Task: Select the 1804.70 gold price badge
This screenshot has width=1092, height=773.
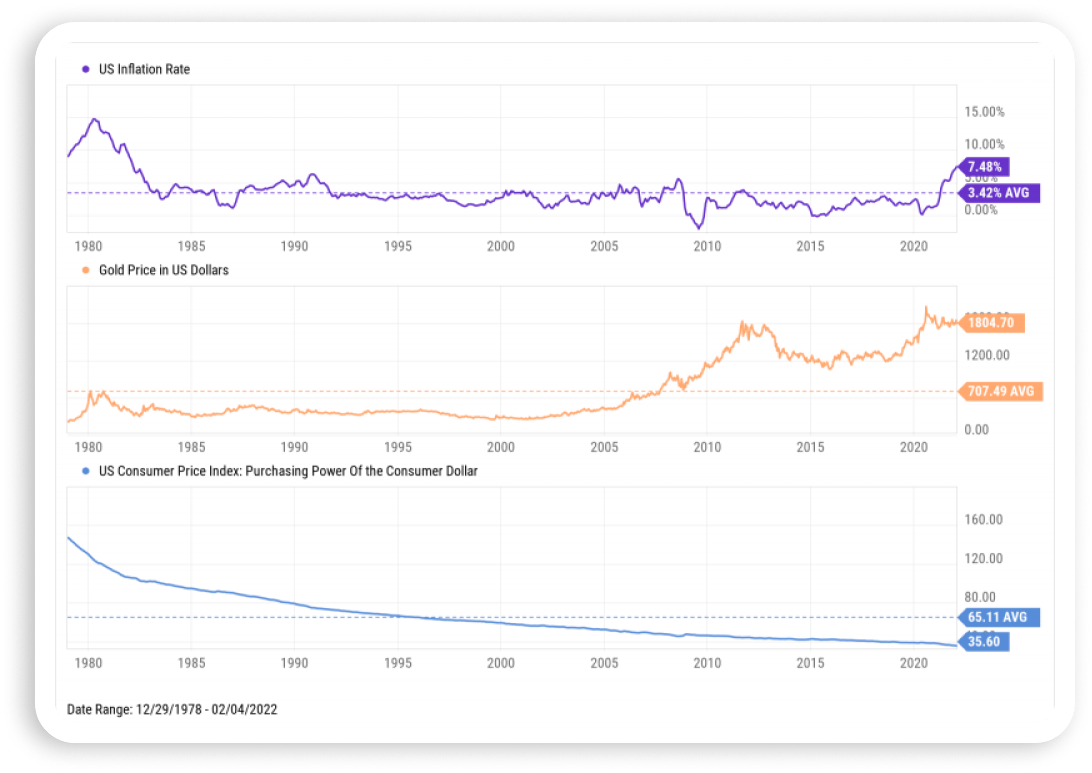Action: pos(995,323)
